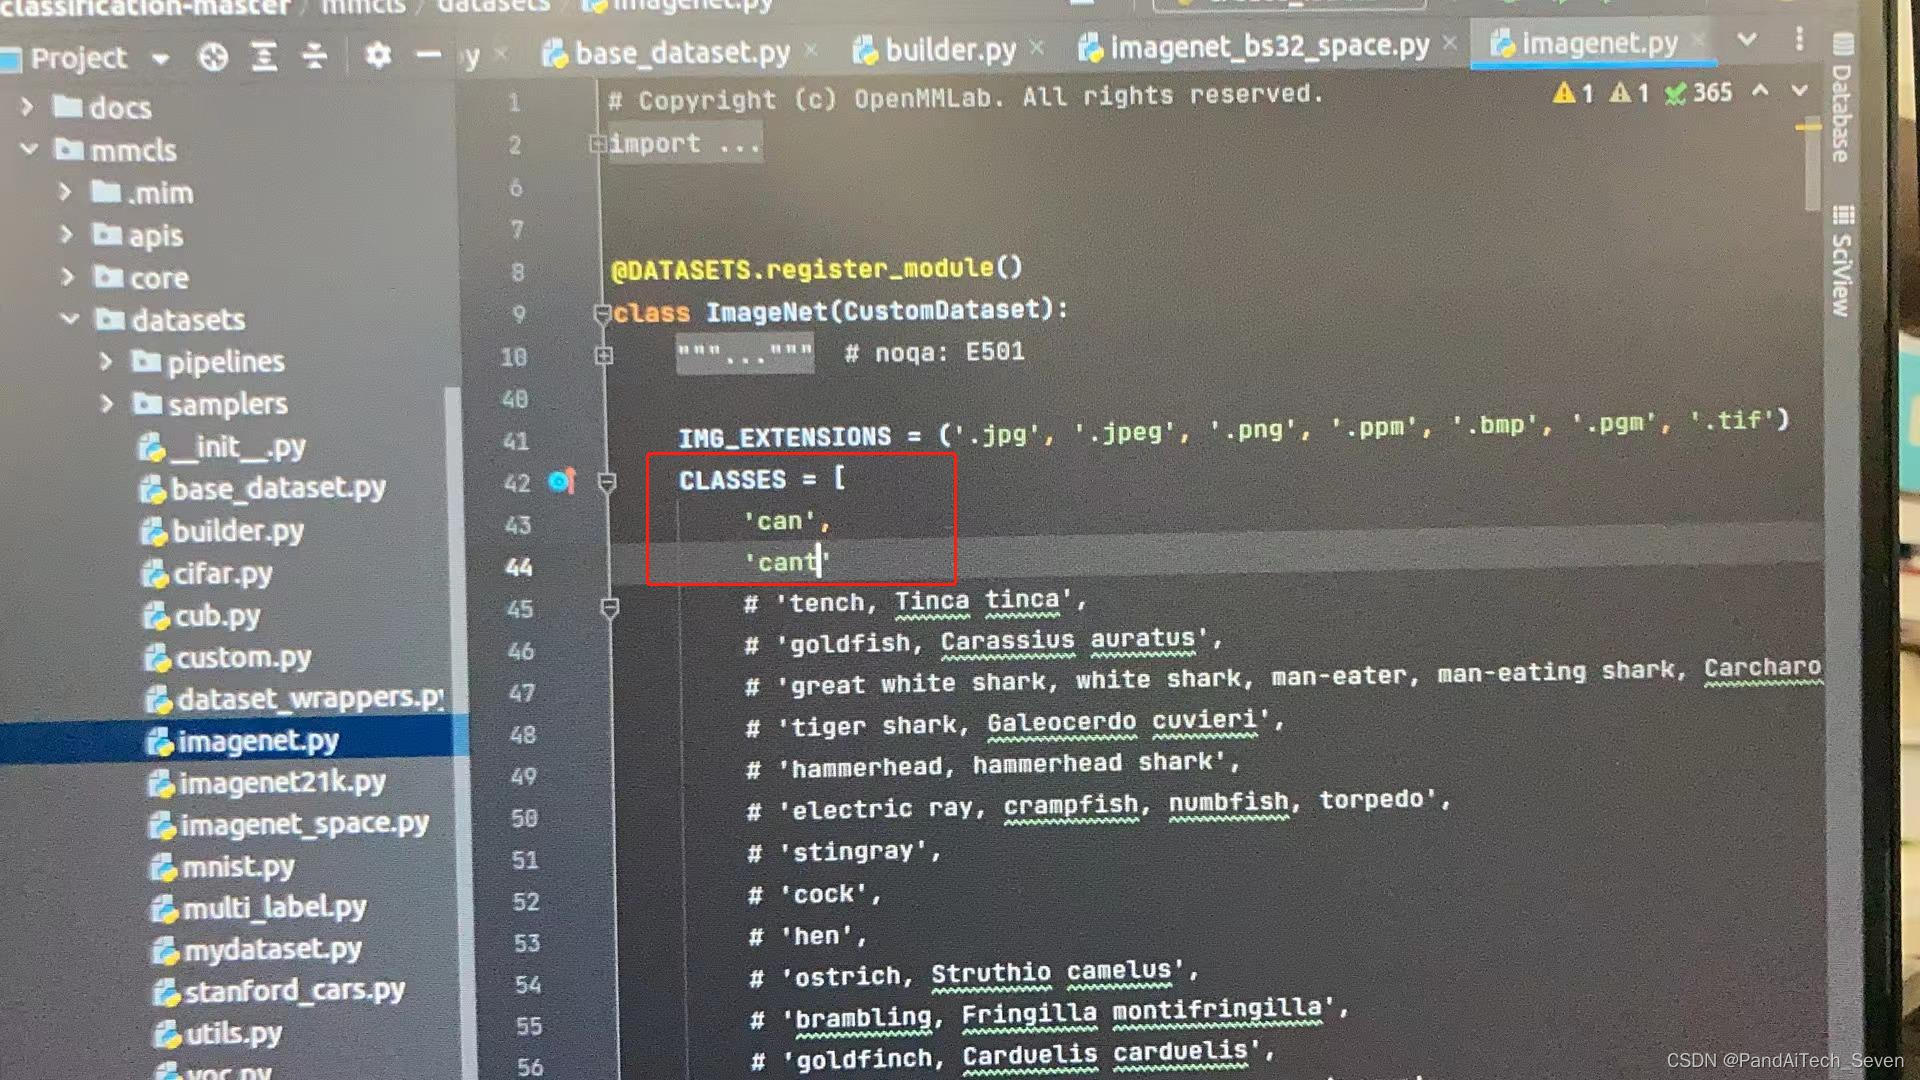1920x1080 pixels.
Task: Open the editor kebab menu with three dots
Action: click(x=1800, y=40)
